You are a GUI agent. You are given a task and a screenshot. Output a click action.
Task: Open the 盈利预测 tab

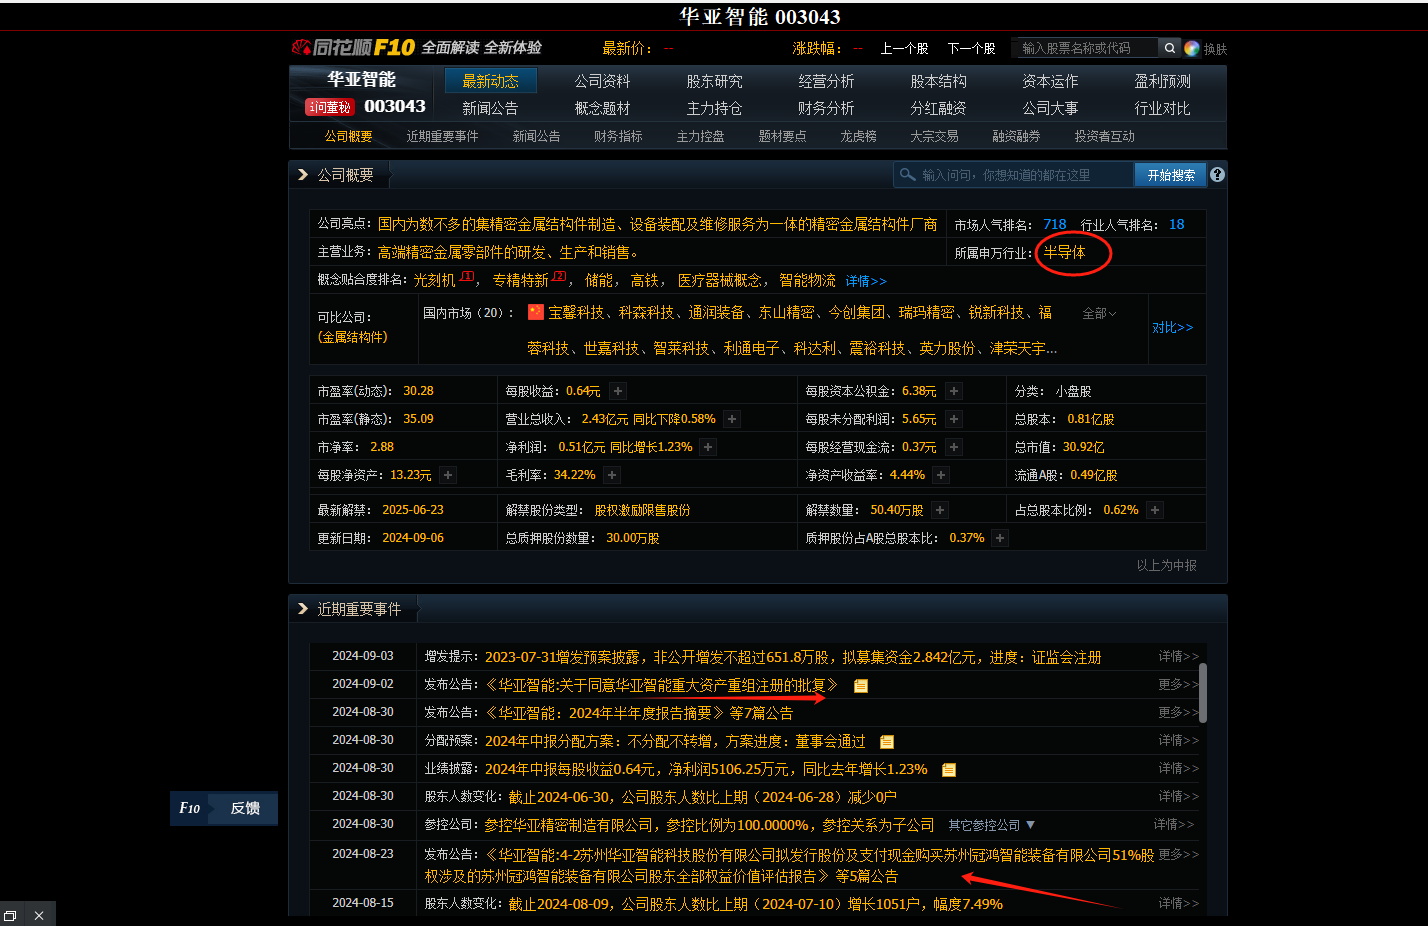click(1162, 81)
